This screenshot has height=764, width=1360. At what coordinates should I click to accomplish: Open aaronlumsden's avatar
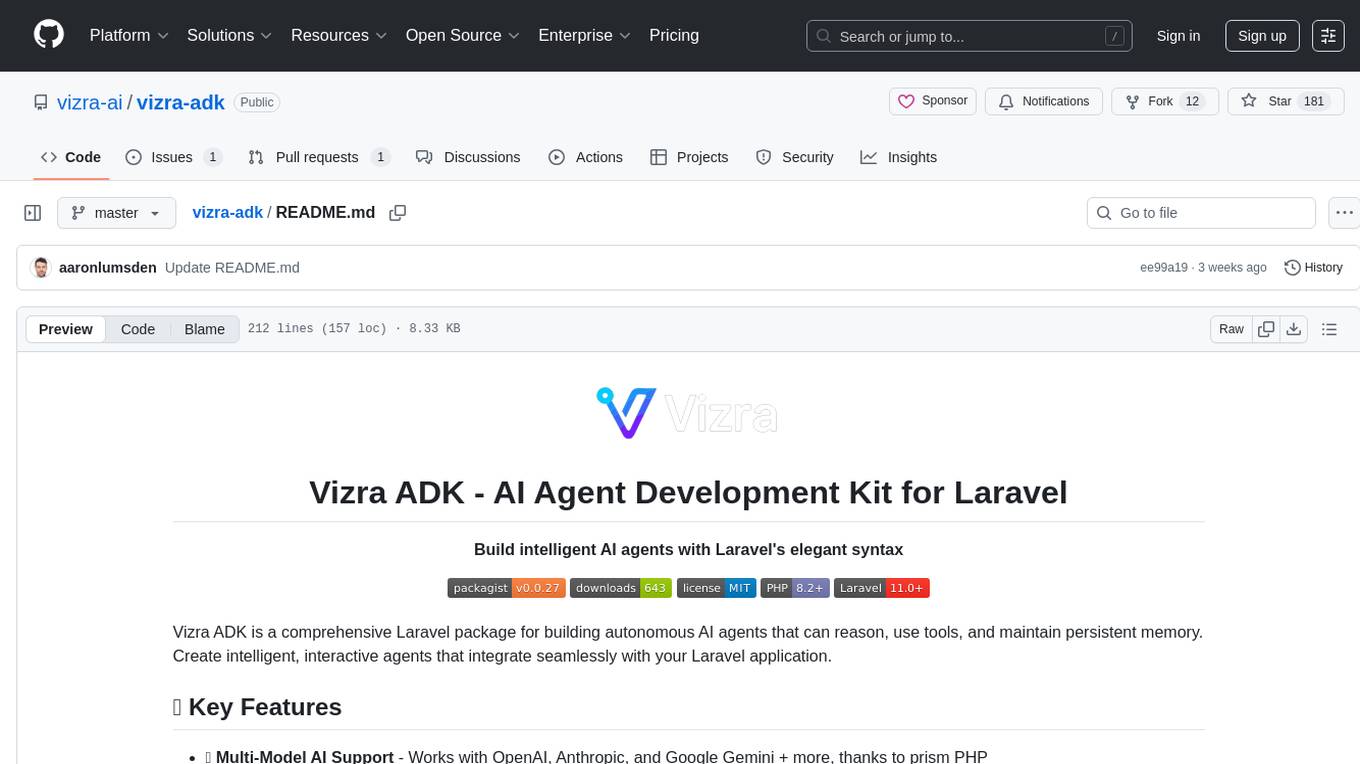coord(41,268)
